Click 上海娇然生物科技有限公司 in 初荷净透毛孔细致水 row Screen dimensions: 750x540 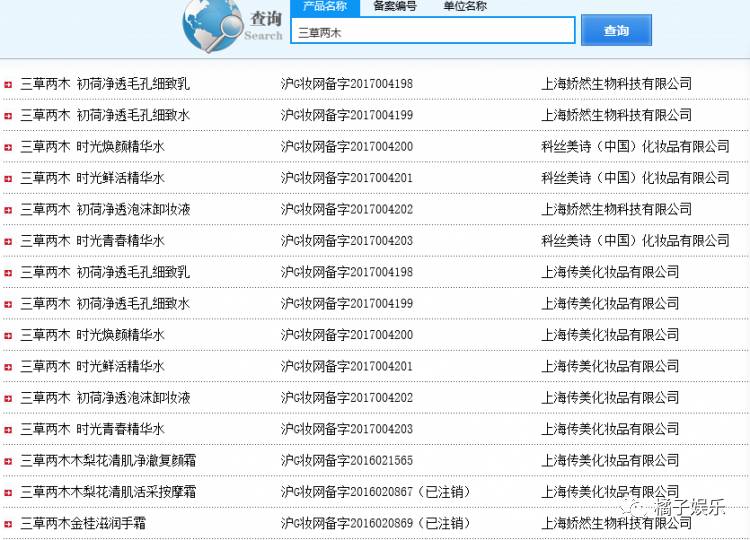pos(617,115)
